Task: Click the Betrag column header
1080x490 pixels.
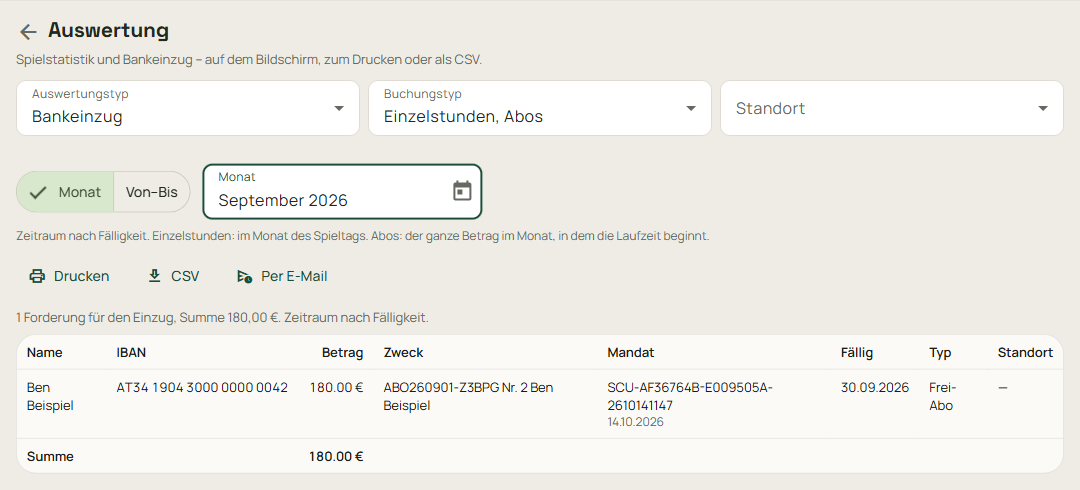Action: point(342,353)
